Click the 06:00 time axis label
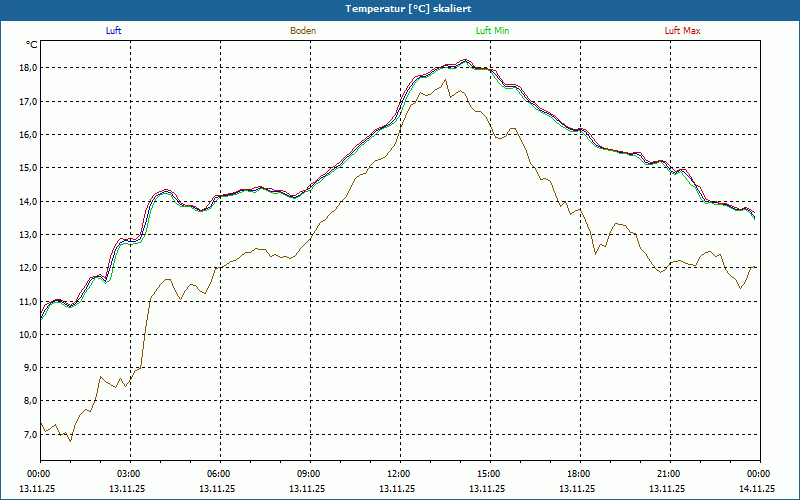The image size is (800, 500). click(x=219, y=474)
